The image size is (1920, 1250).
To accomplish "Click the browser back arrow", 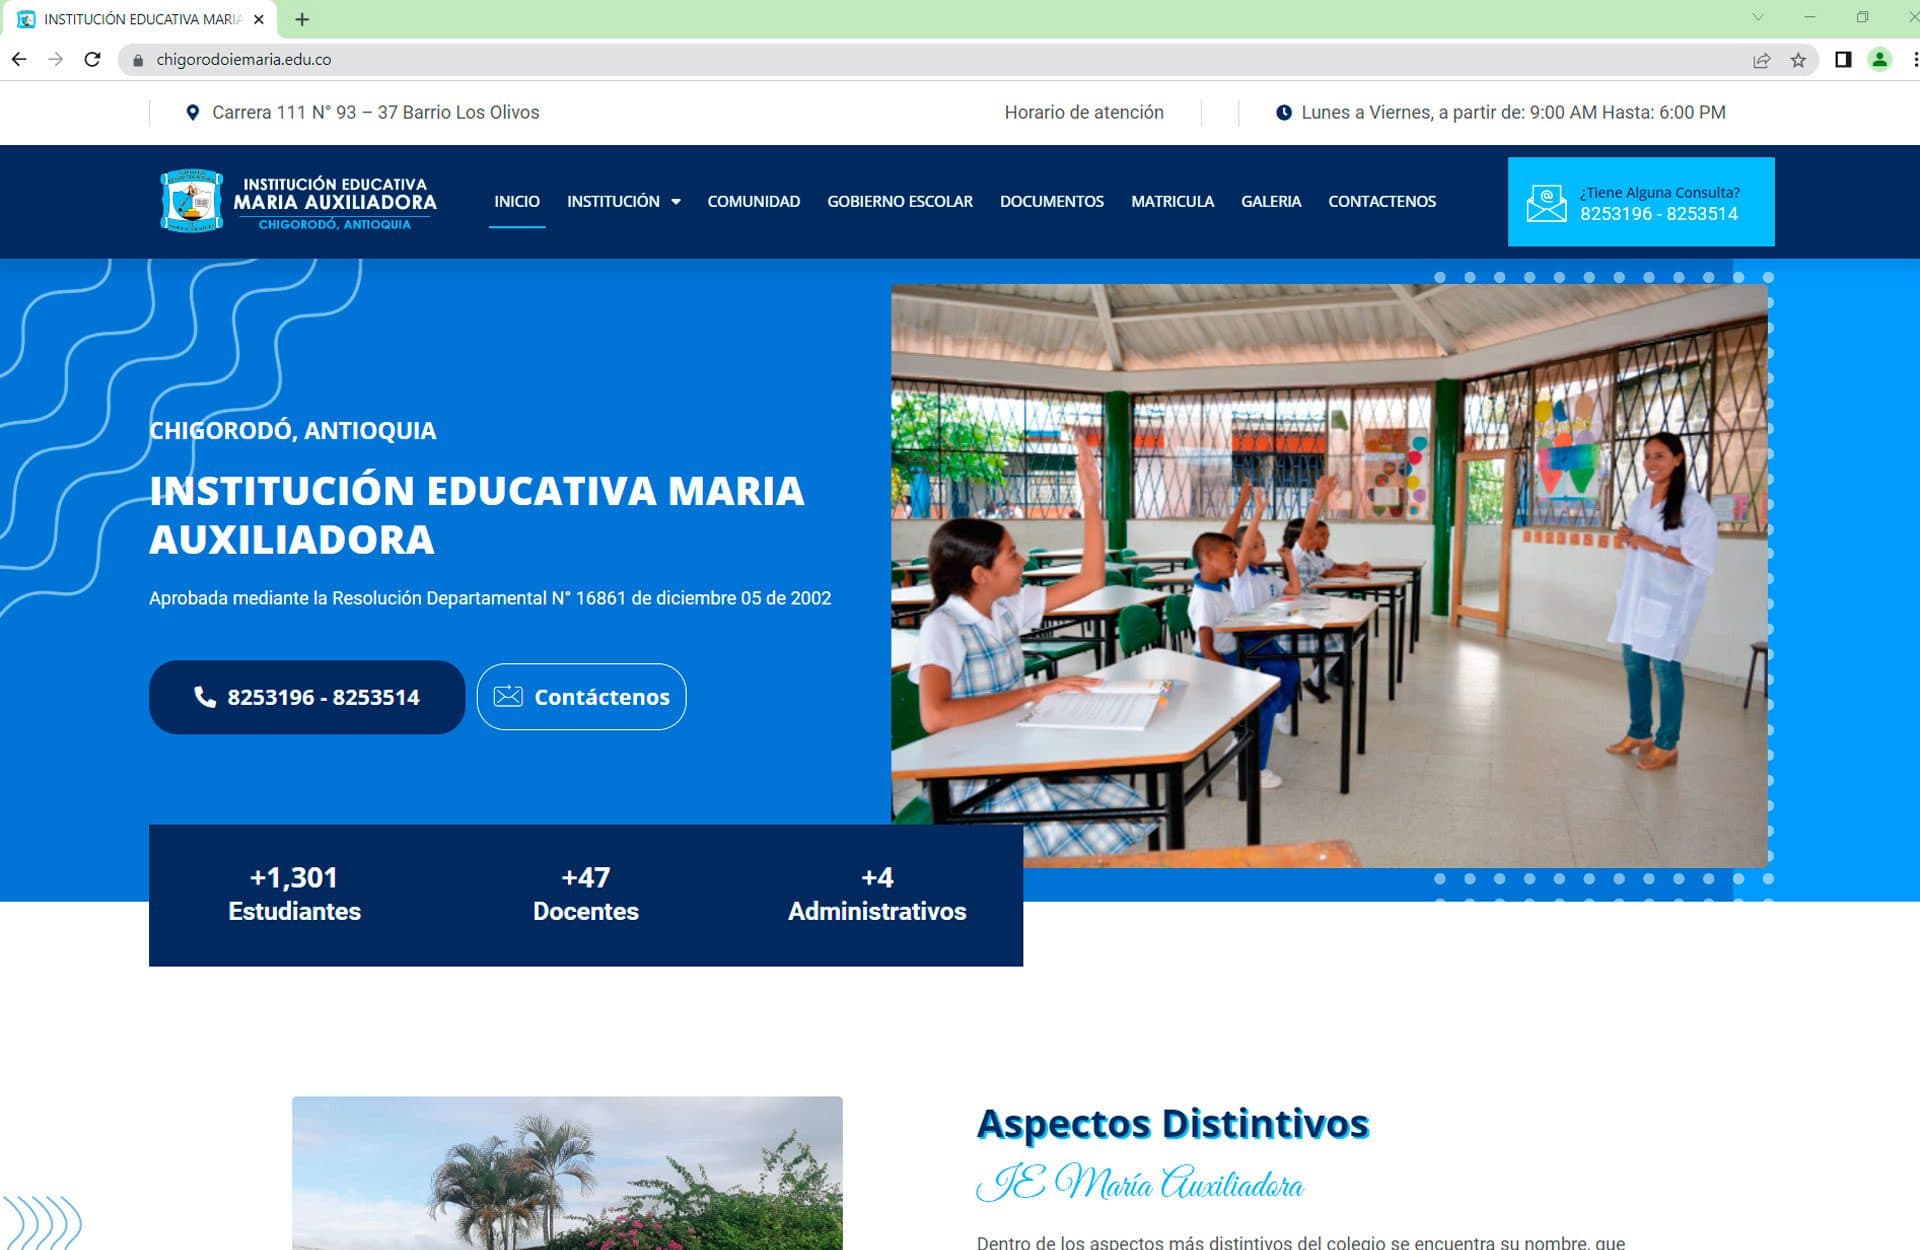I will (x=19, y=60).
